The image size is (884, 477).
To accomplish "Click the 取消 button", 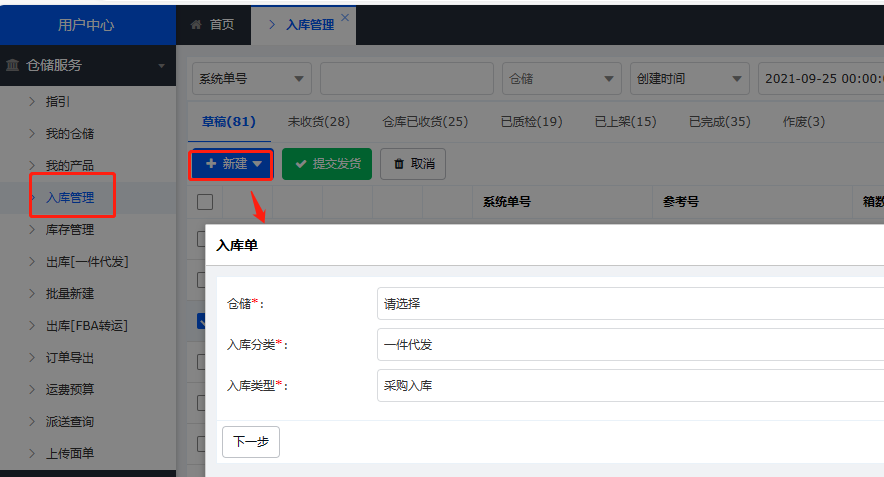I will pyautogui.click(x=413, y=164).
